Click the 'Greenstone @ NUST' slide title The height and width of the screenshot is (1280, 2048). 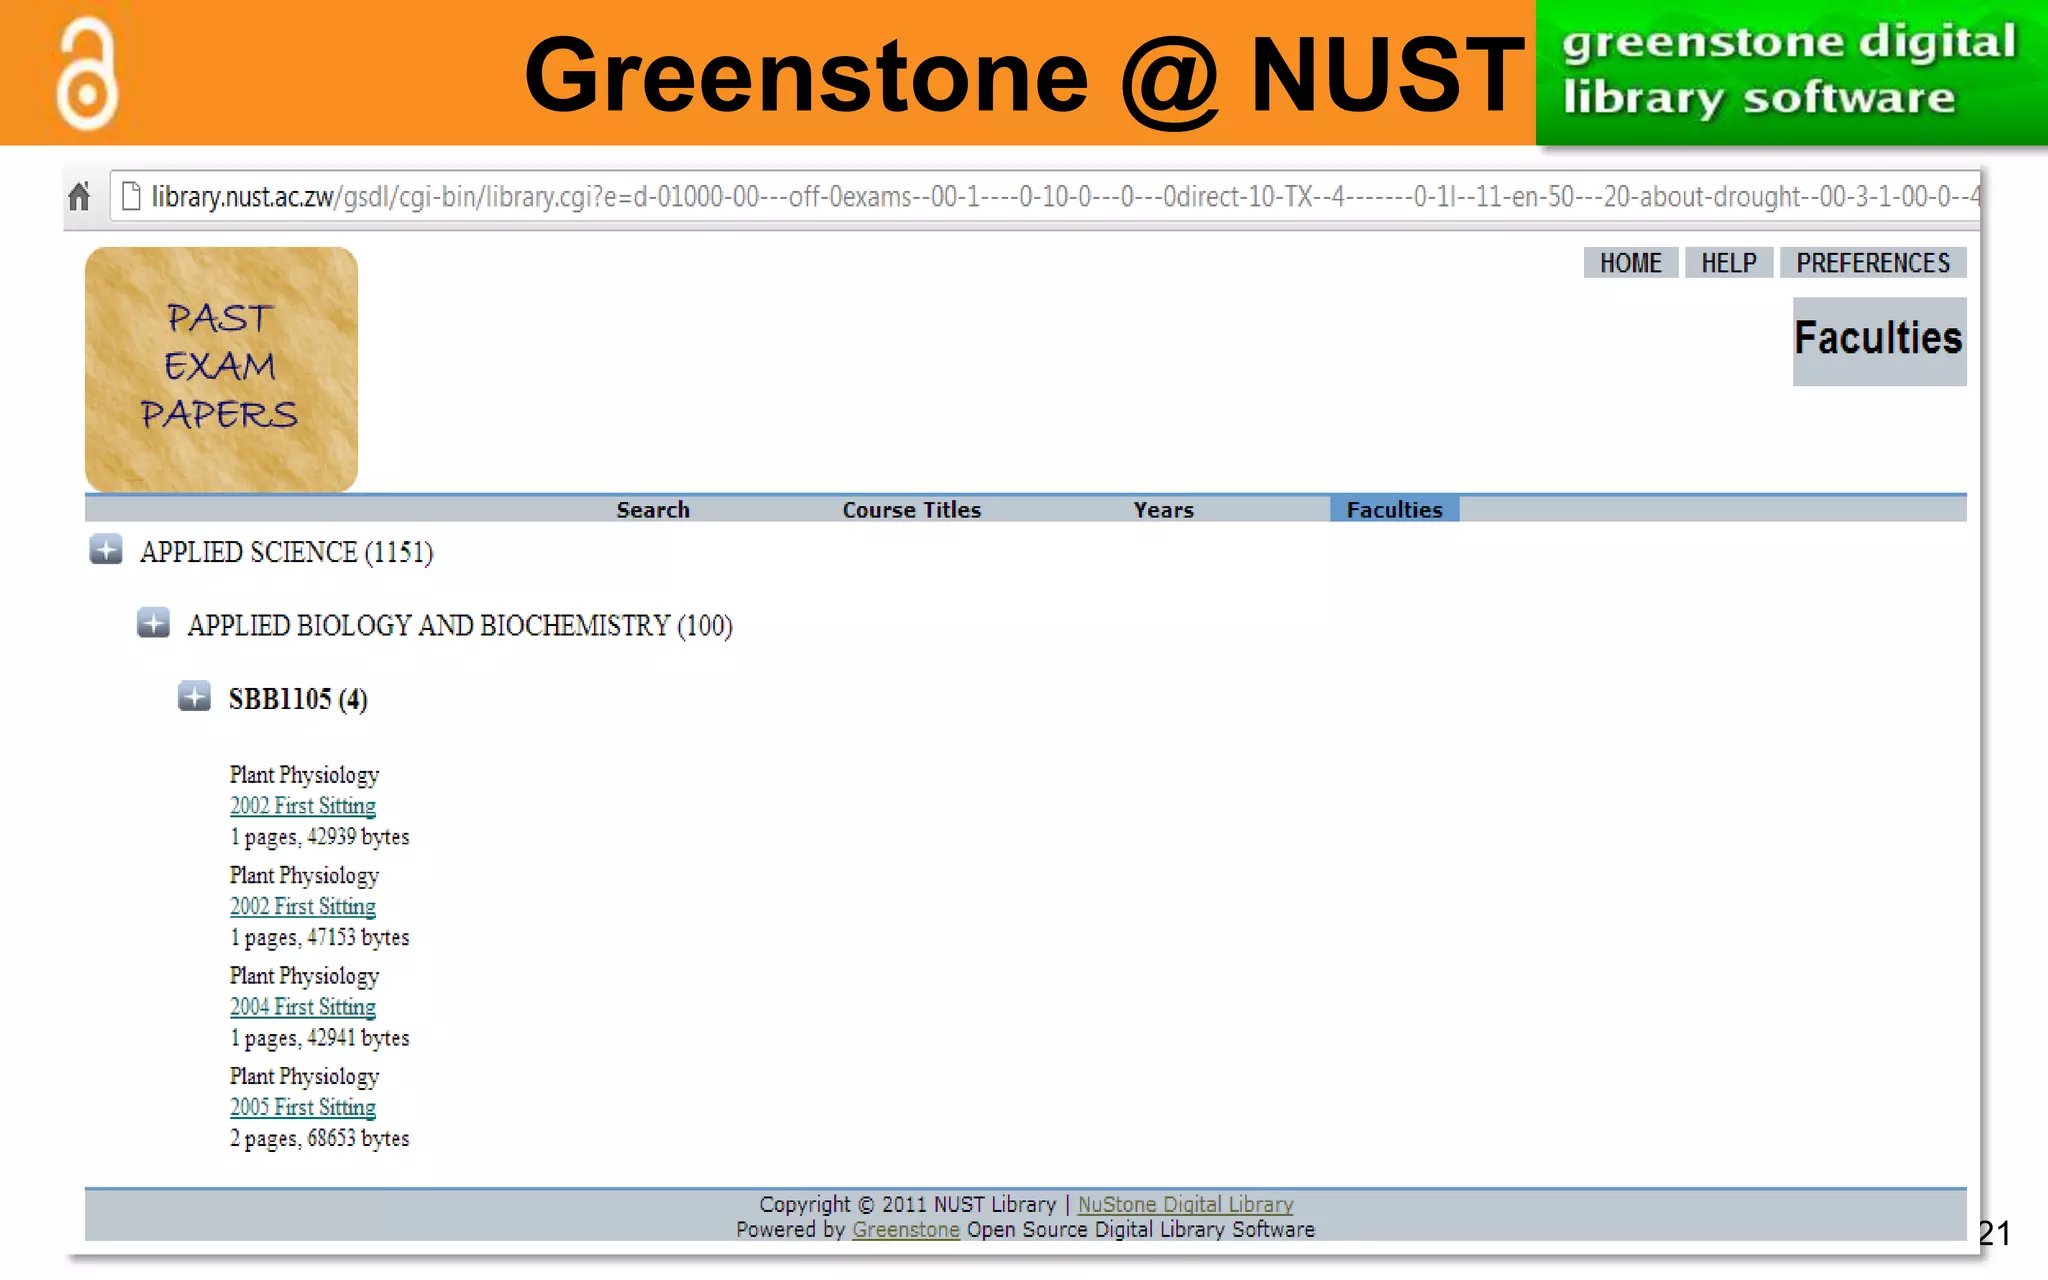tap(1025, 76)
